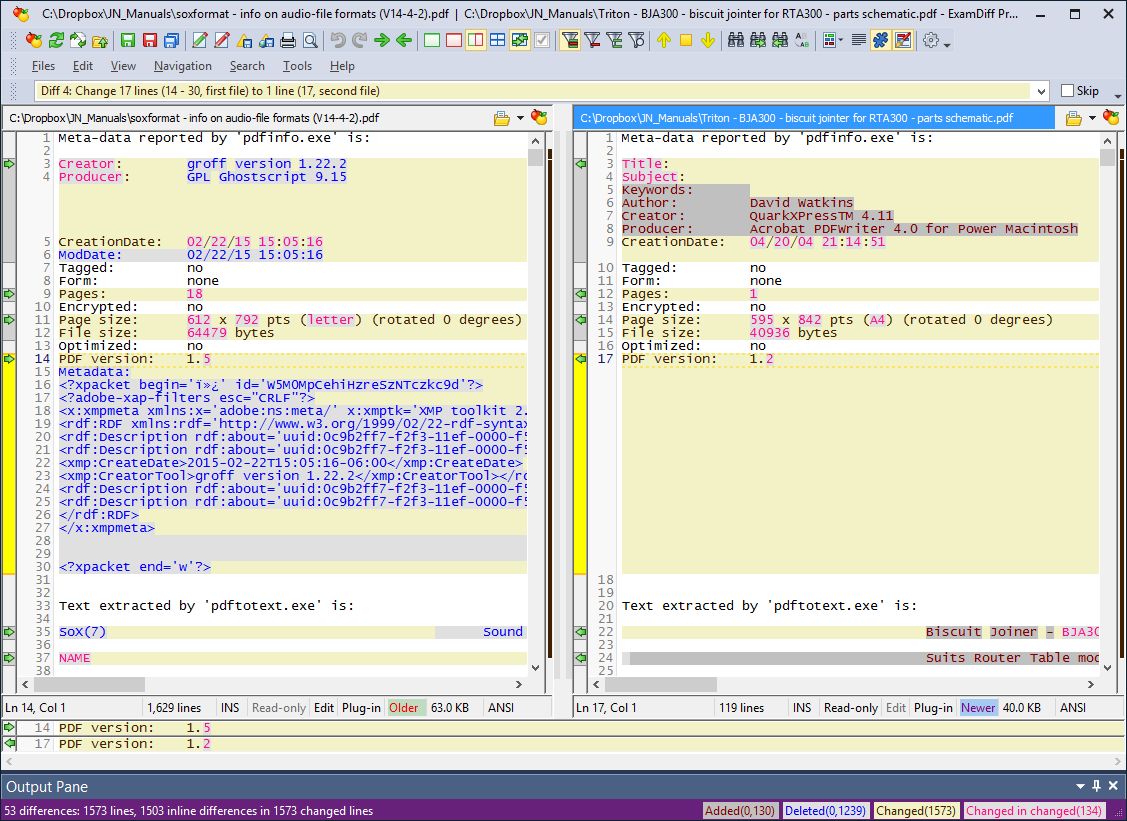Click the open-file folder icon in right pane header

(1074, 118)
